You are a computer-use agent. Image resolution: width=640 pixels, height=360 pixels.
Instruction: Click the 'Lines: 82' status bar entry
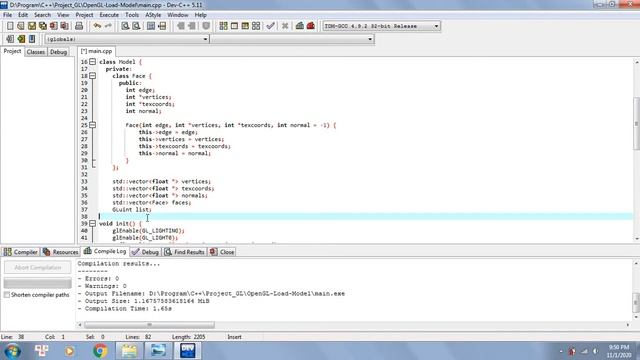point(138,337)
